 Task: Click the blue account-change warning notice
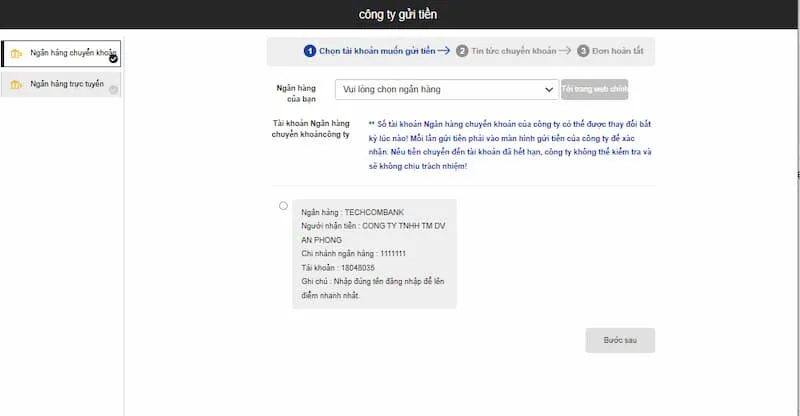pos(510,145)
